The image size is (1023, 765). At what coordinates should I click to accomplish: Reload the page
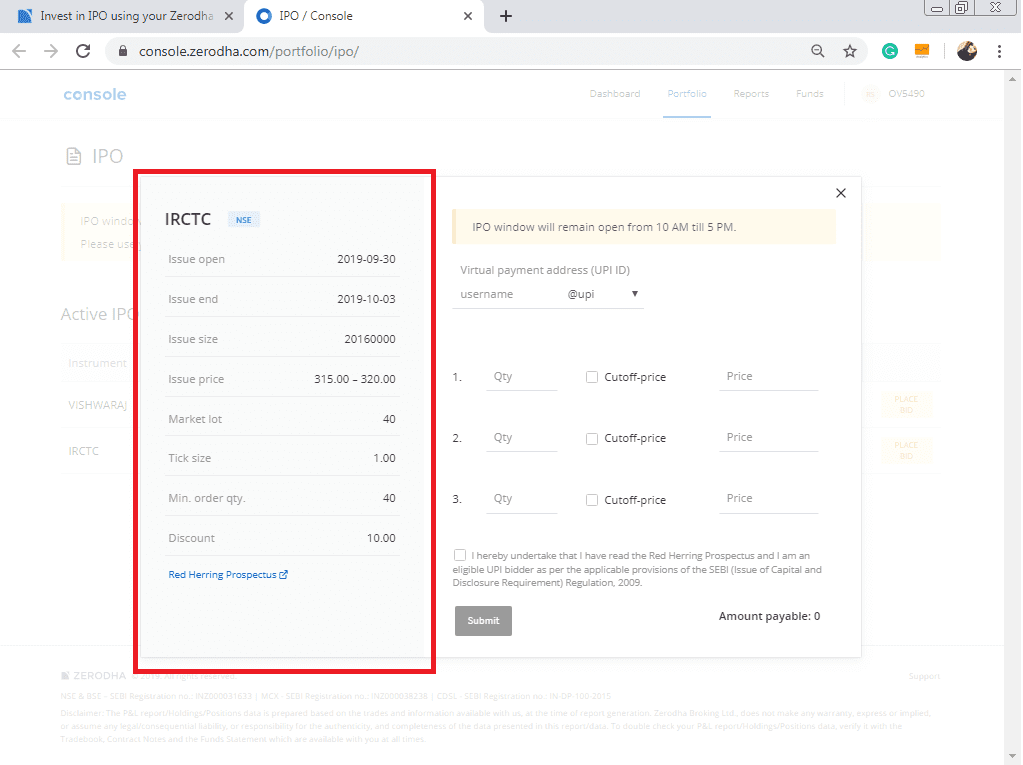click(83, 52)
